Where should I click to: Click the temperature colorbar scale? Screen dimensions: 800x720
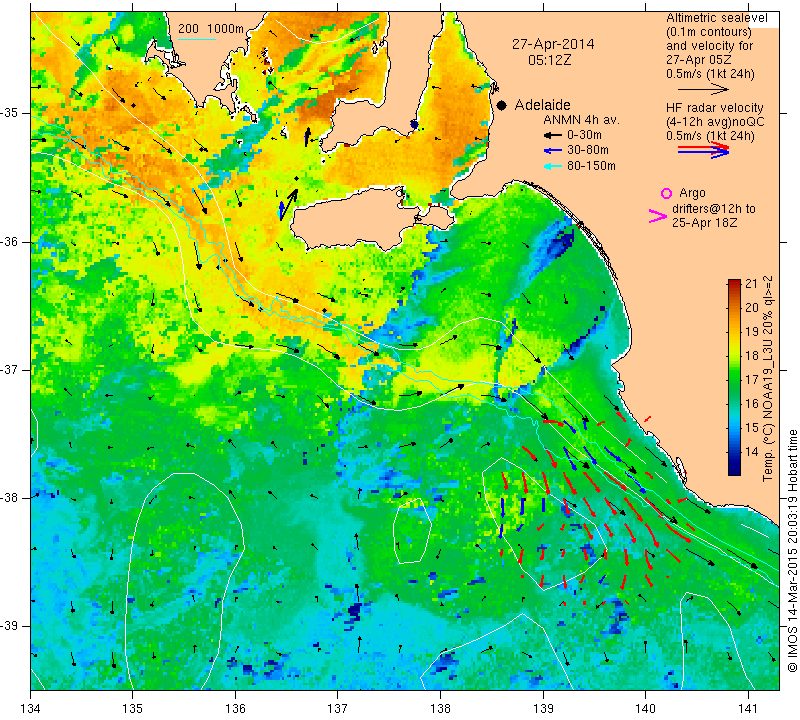[734, 377]
